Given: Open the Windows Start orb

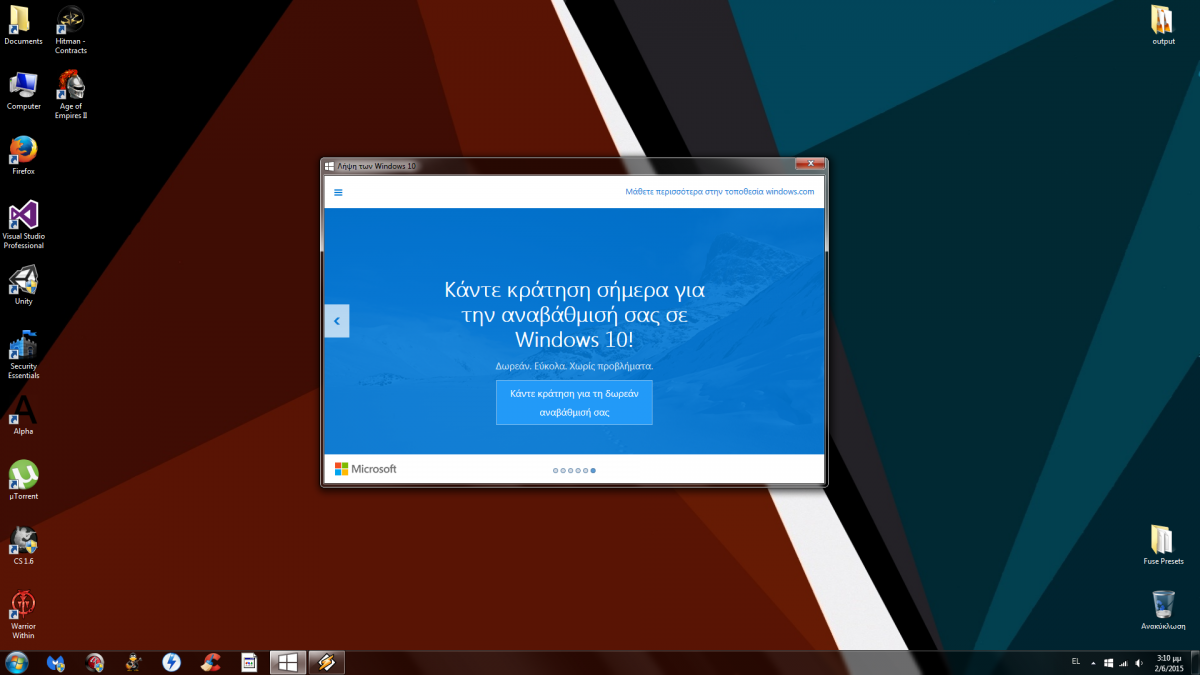Looking at the screenshot, I should [x=17, y=662].
